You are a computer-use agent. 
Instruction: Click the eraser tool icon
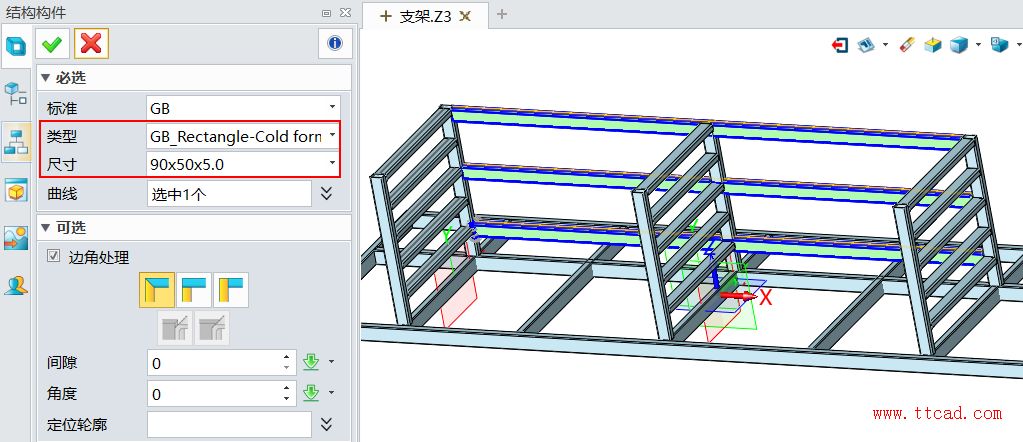(x=907, y=44)
